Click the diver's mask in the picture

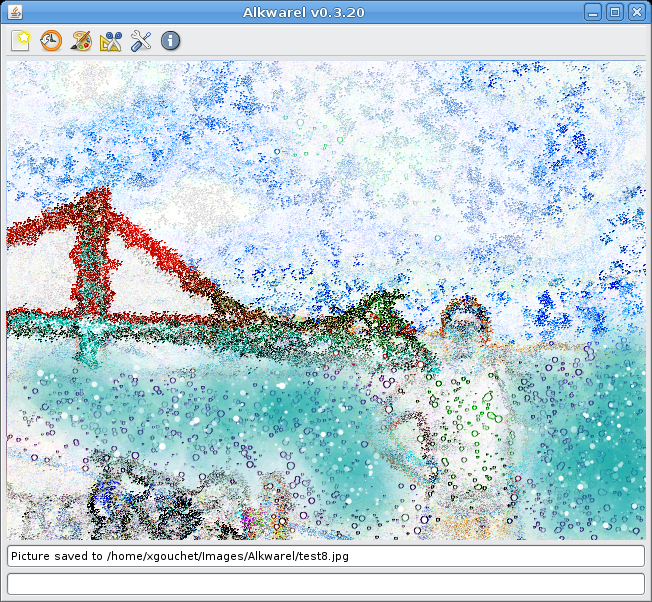tap(464, 320)
